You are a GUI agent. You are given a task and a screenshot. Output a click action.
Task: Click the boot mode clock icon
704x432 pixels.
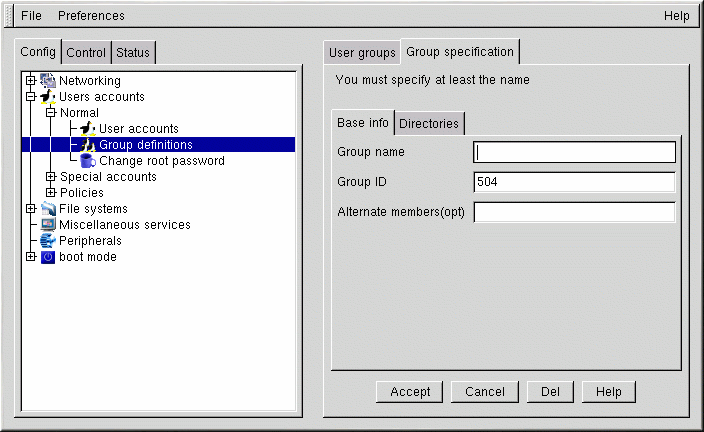[x=48, y=257]
